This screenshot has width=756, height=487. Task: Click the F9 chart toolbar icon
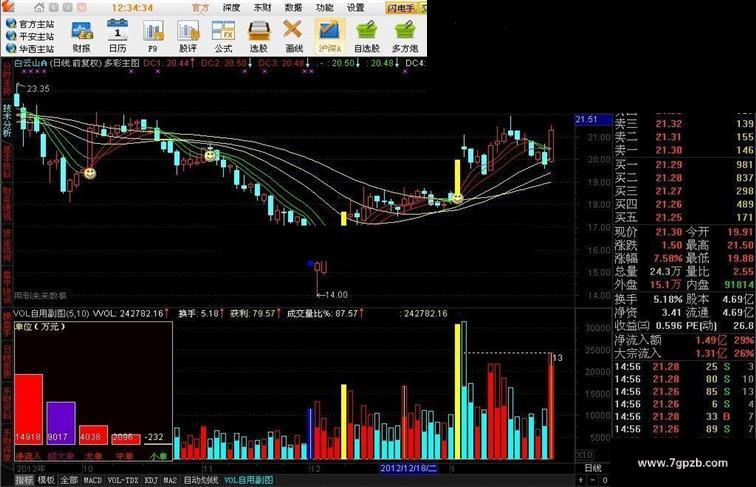[x=153, y=37]
